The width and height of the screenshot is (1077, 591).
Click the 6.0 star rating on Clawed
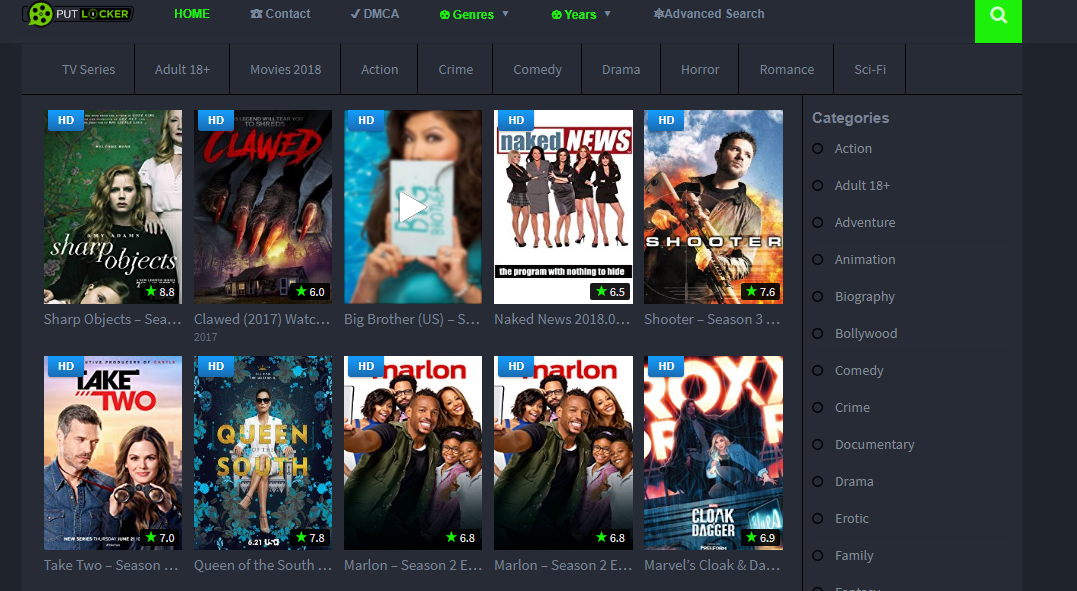pyautogui.click(x=310, y=291)
